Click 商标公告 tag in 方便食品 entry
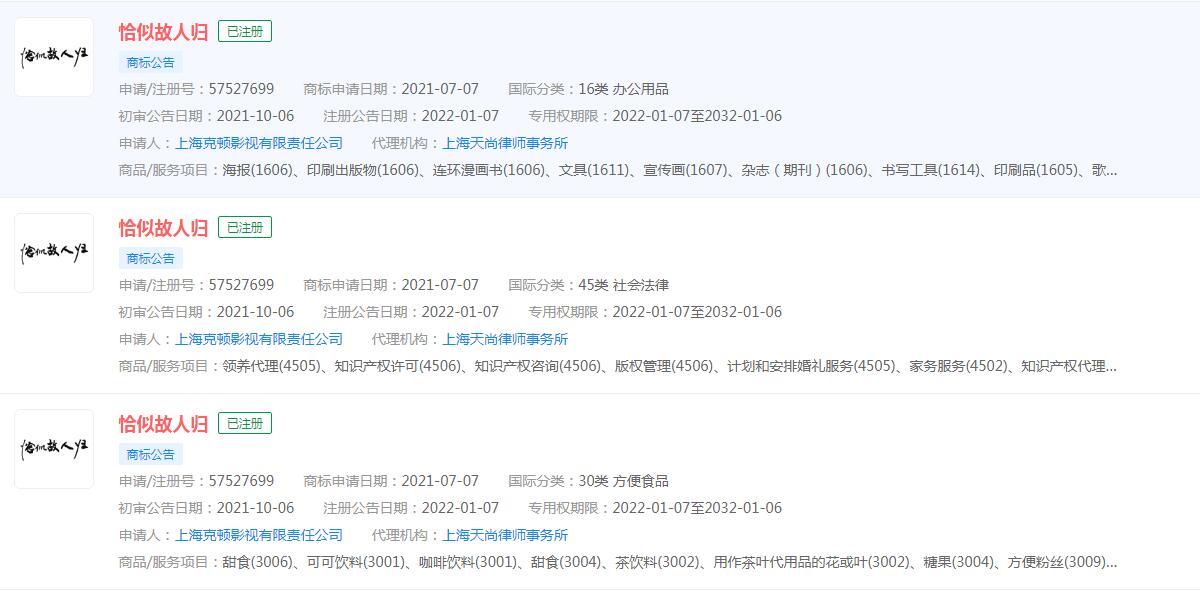The image size is (1200, 595). 150,454
